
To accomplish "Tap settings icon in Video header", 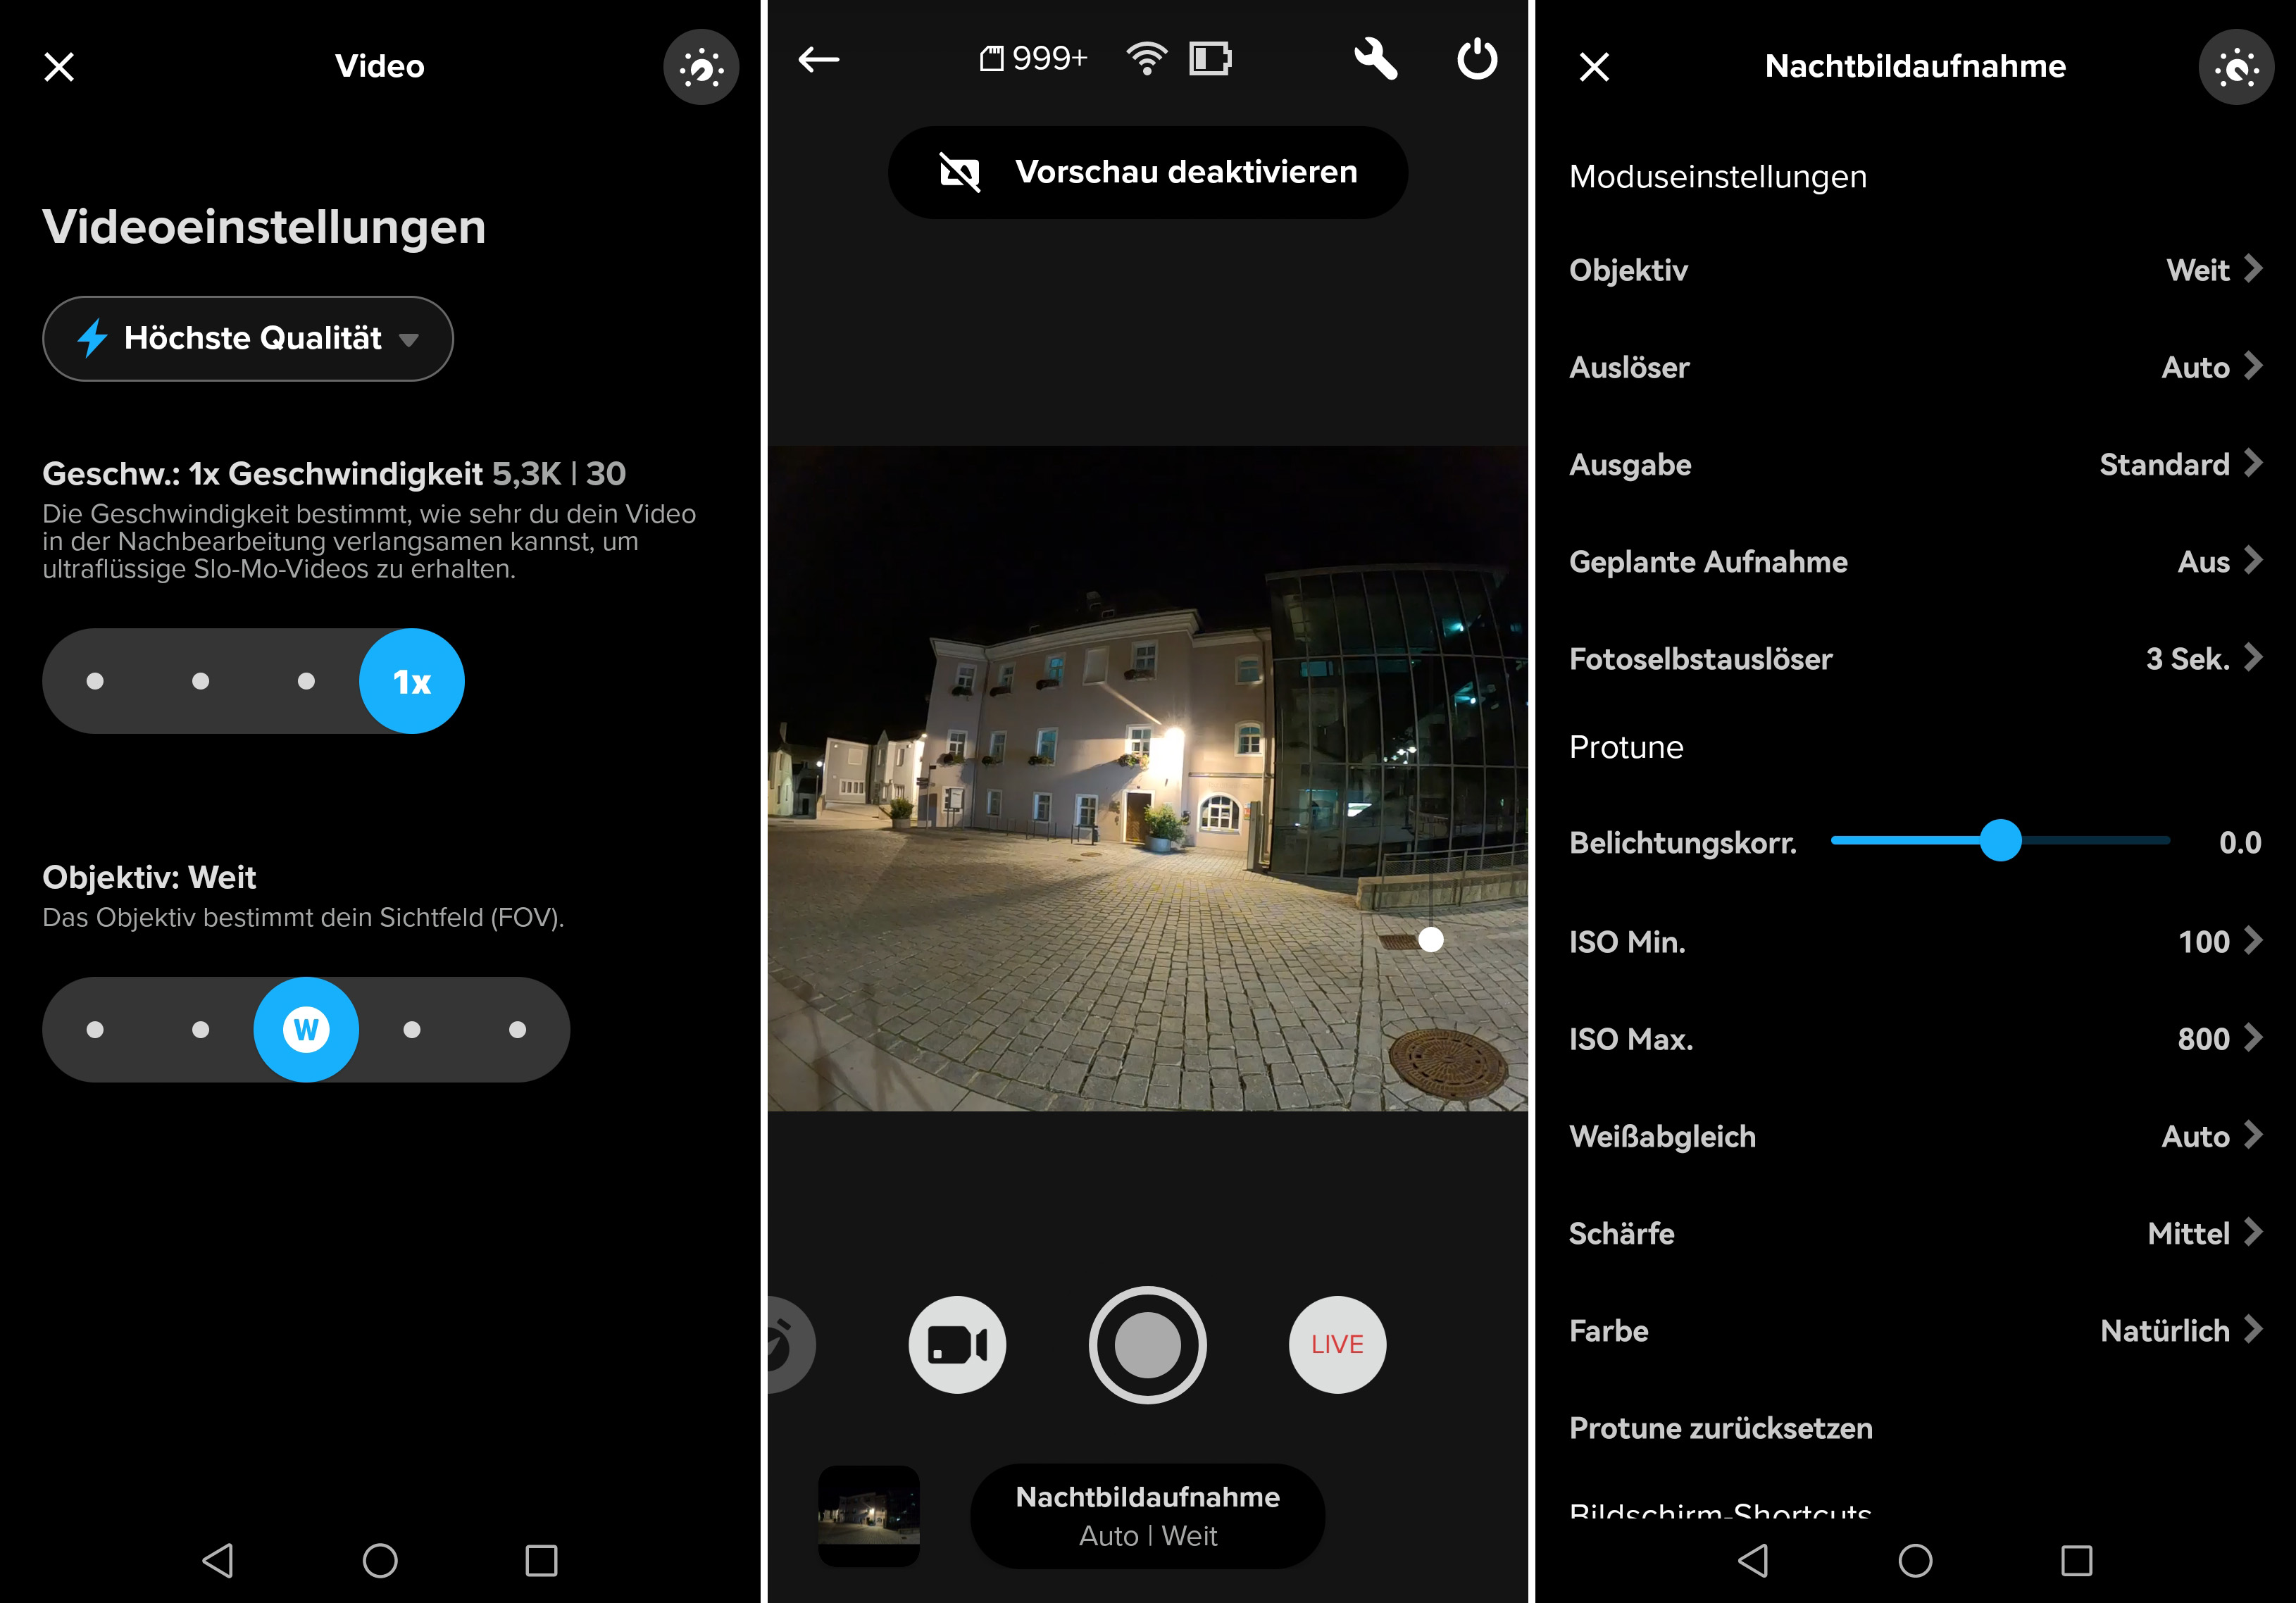I will (x=701, y=67).
